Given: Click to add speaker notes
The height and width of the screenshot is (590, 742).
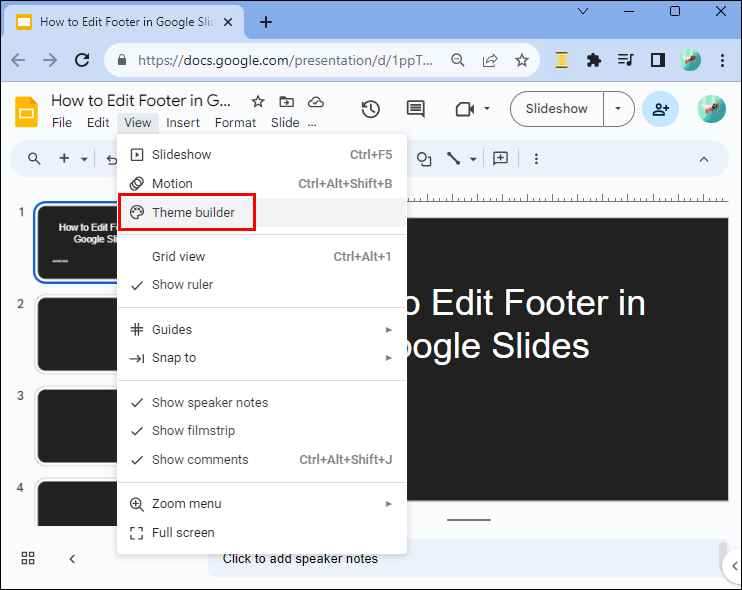Looking at the screenshot, I should (300, 559).
